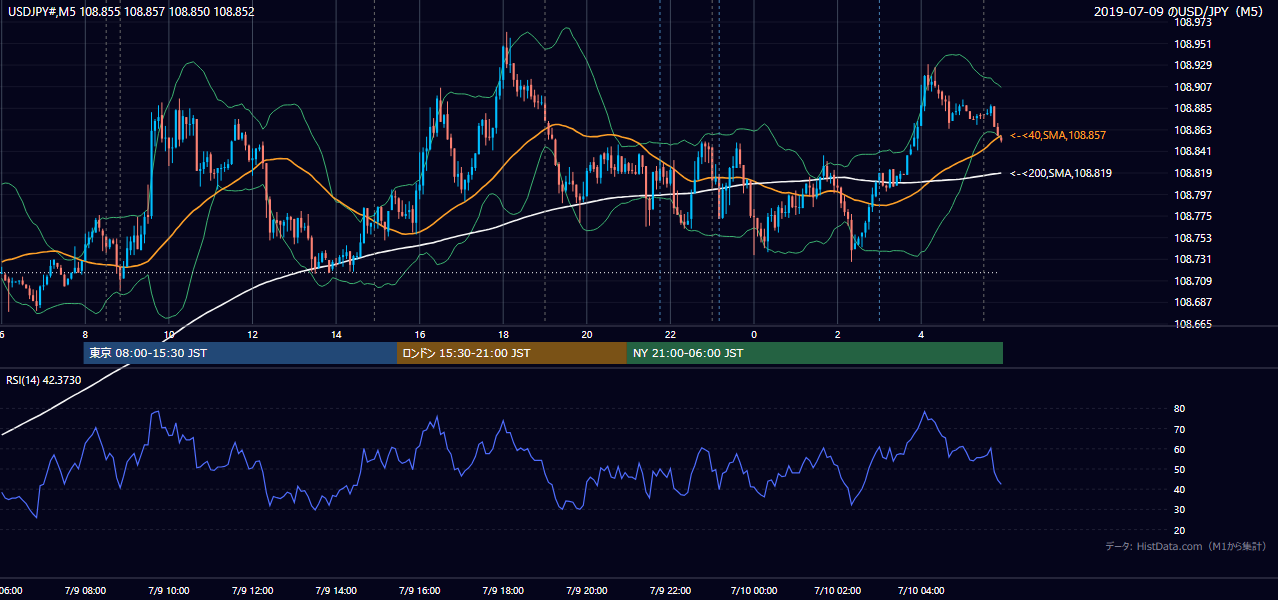This screenshot has width=1278, height=600.
Task: Click the 7/9 14:00 time label
Action: click(x=336, y=591)
